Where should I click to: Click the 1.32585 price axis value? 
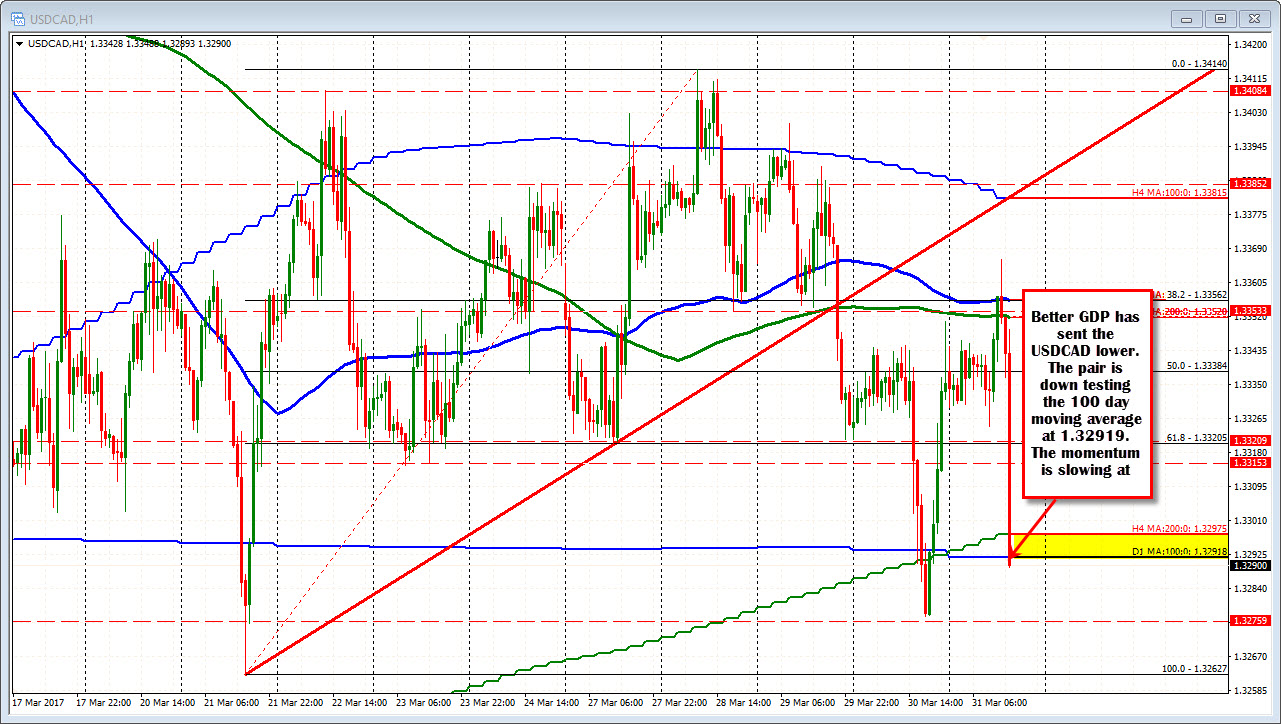1252,690
